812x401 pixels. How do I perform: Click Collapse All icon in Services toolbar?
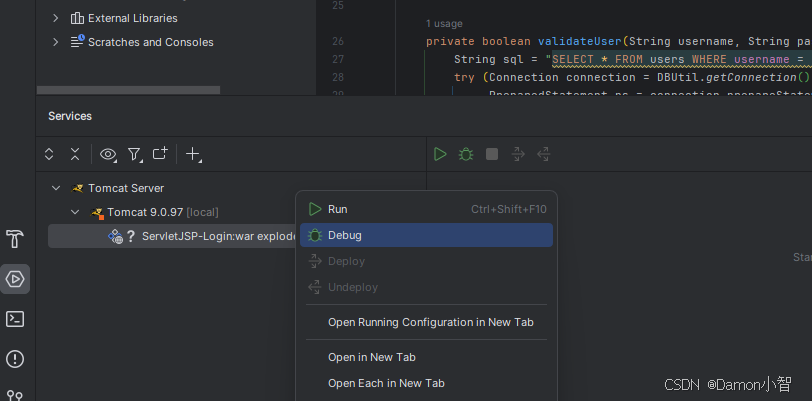click(x=75, y=154)
